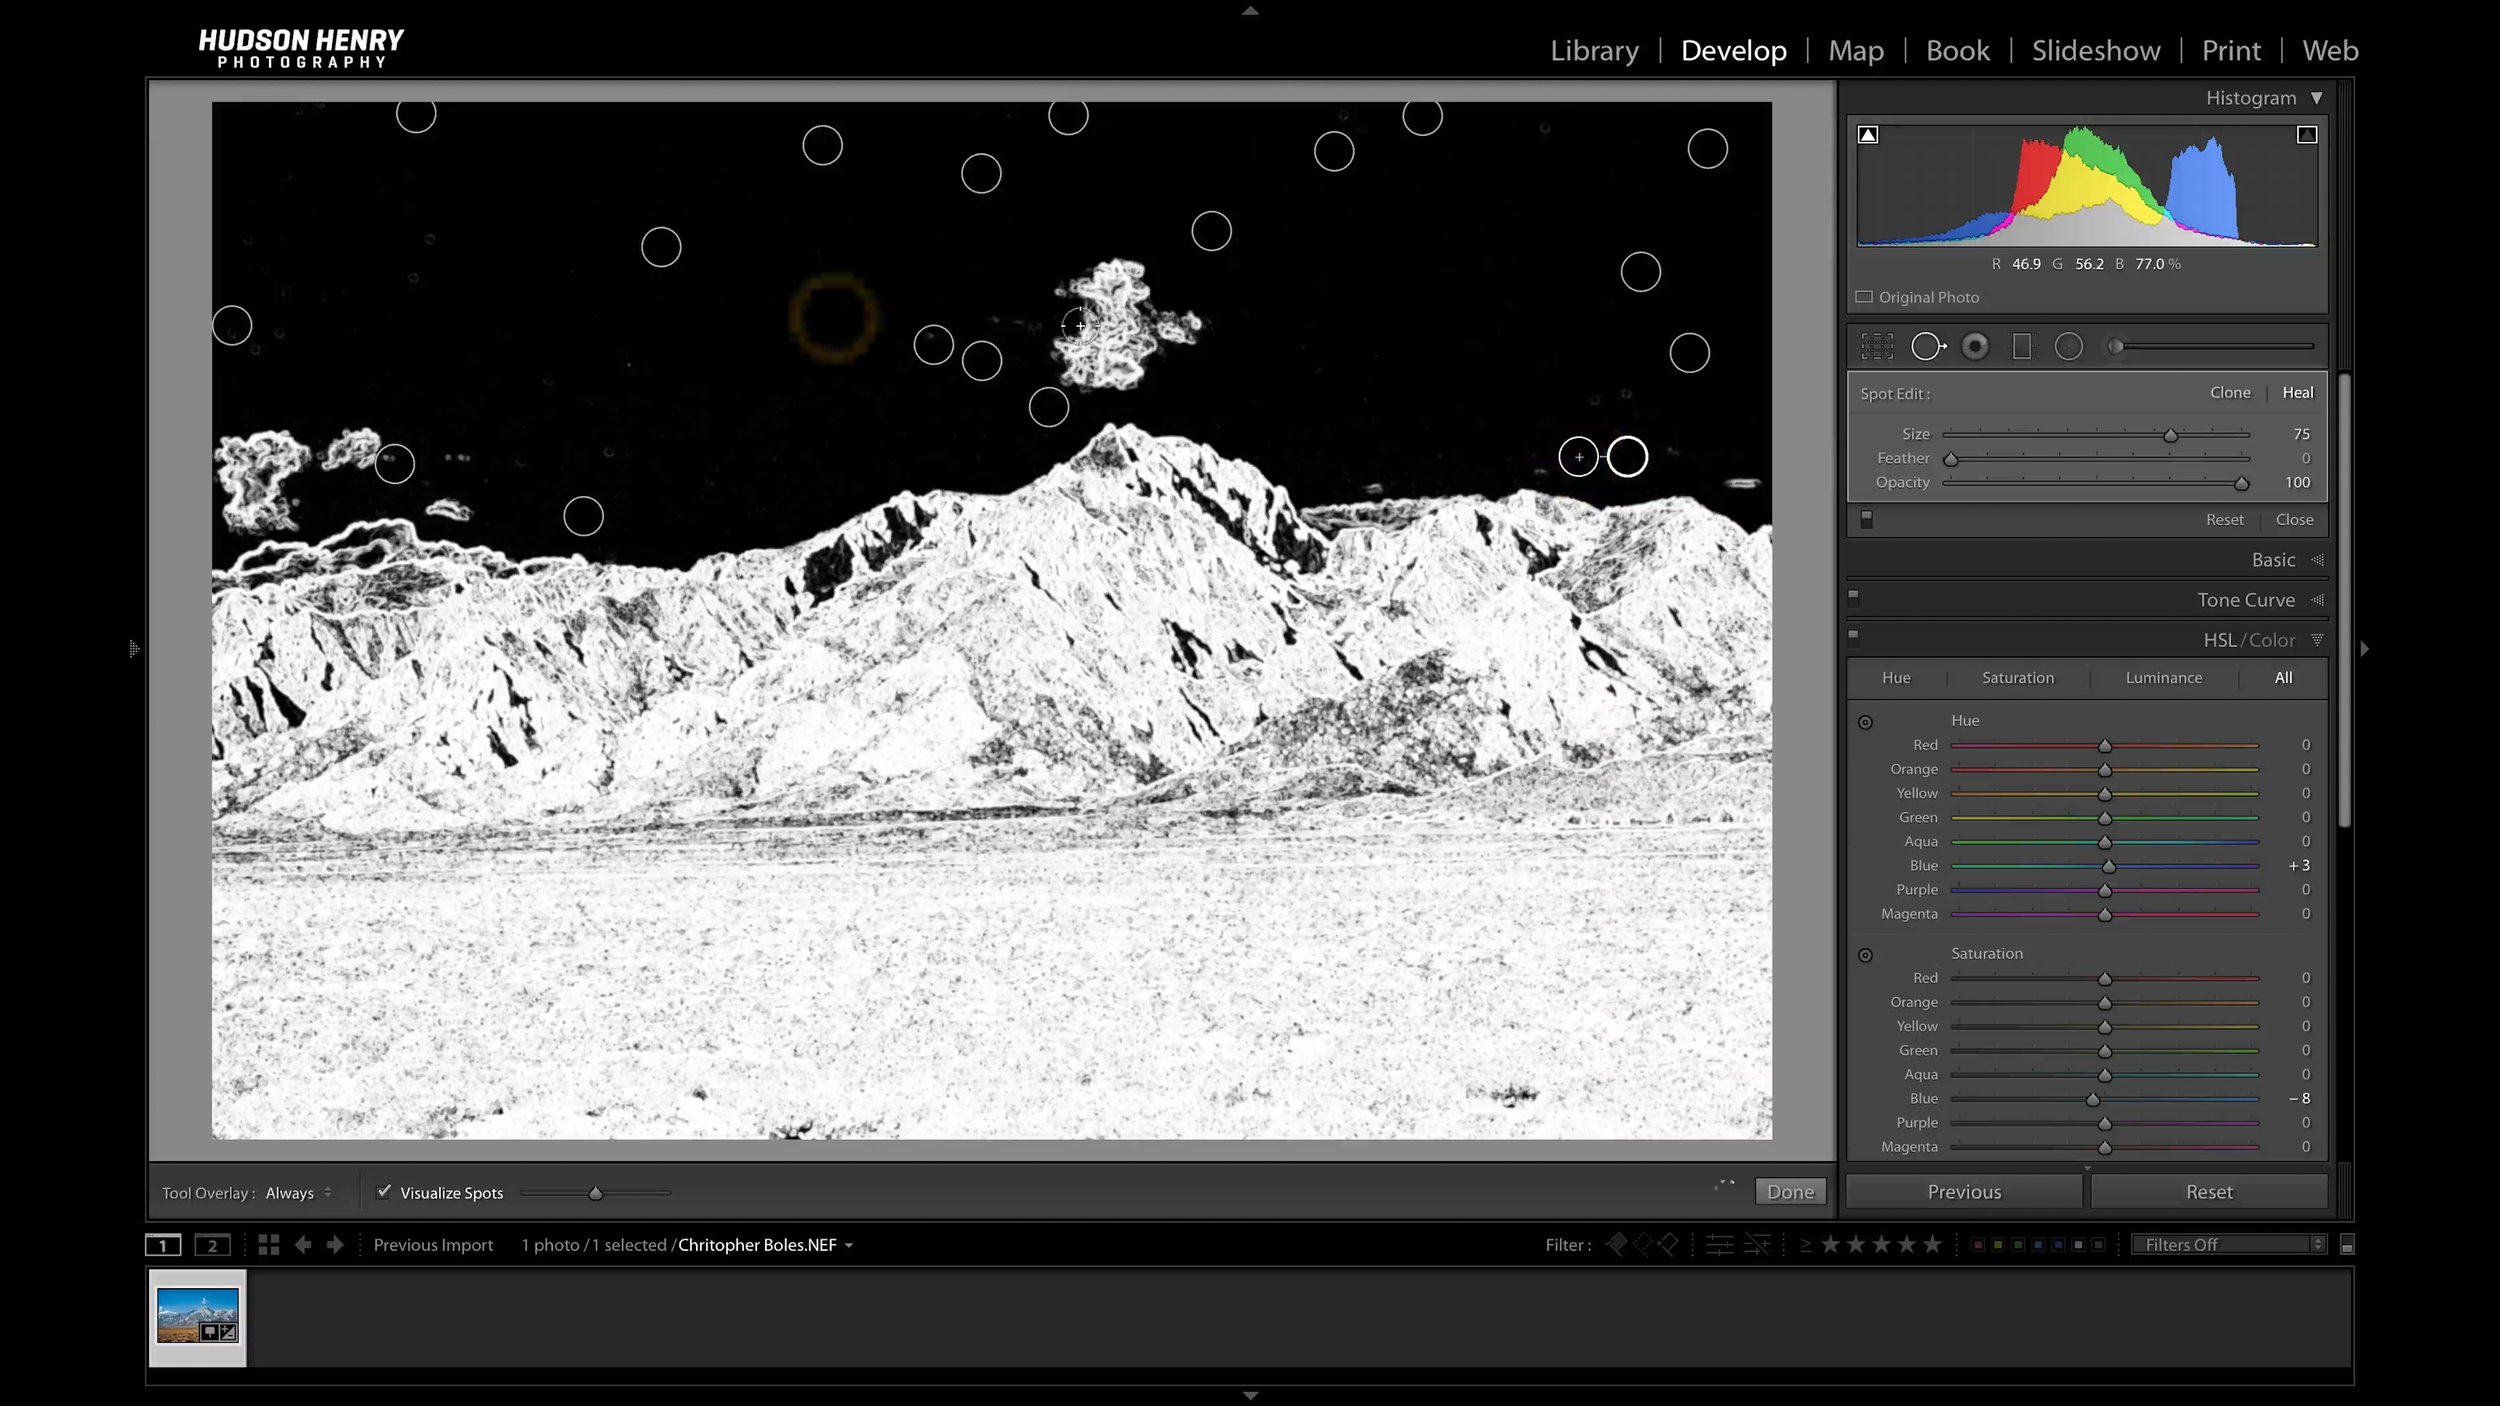This screenshot has height=1406, width=2500.
Task: Filter by red color label
Action: point(1977,1245)
